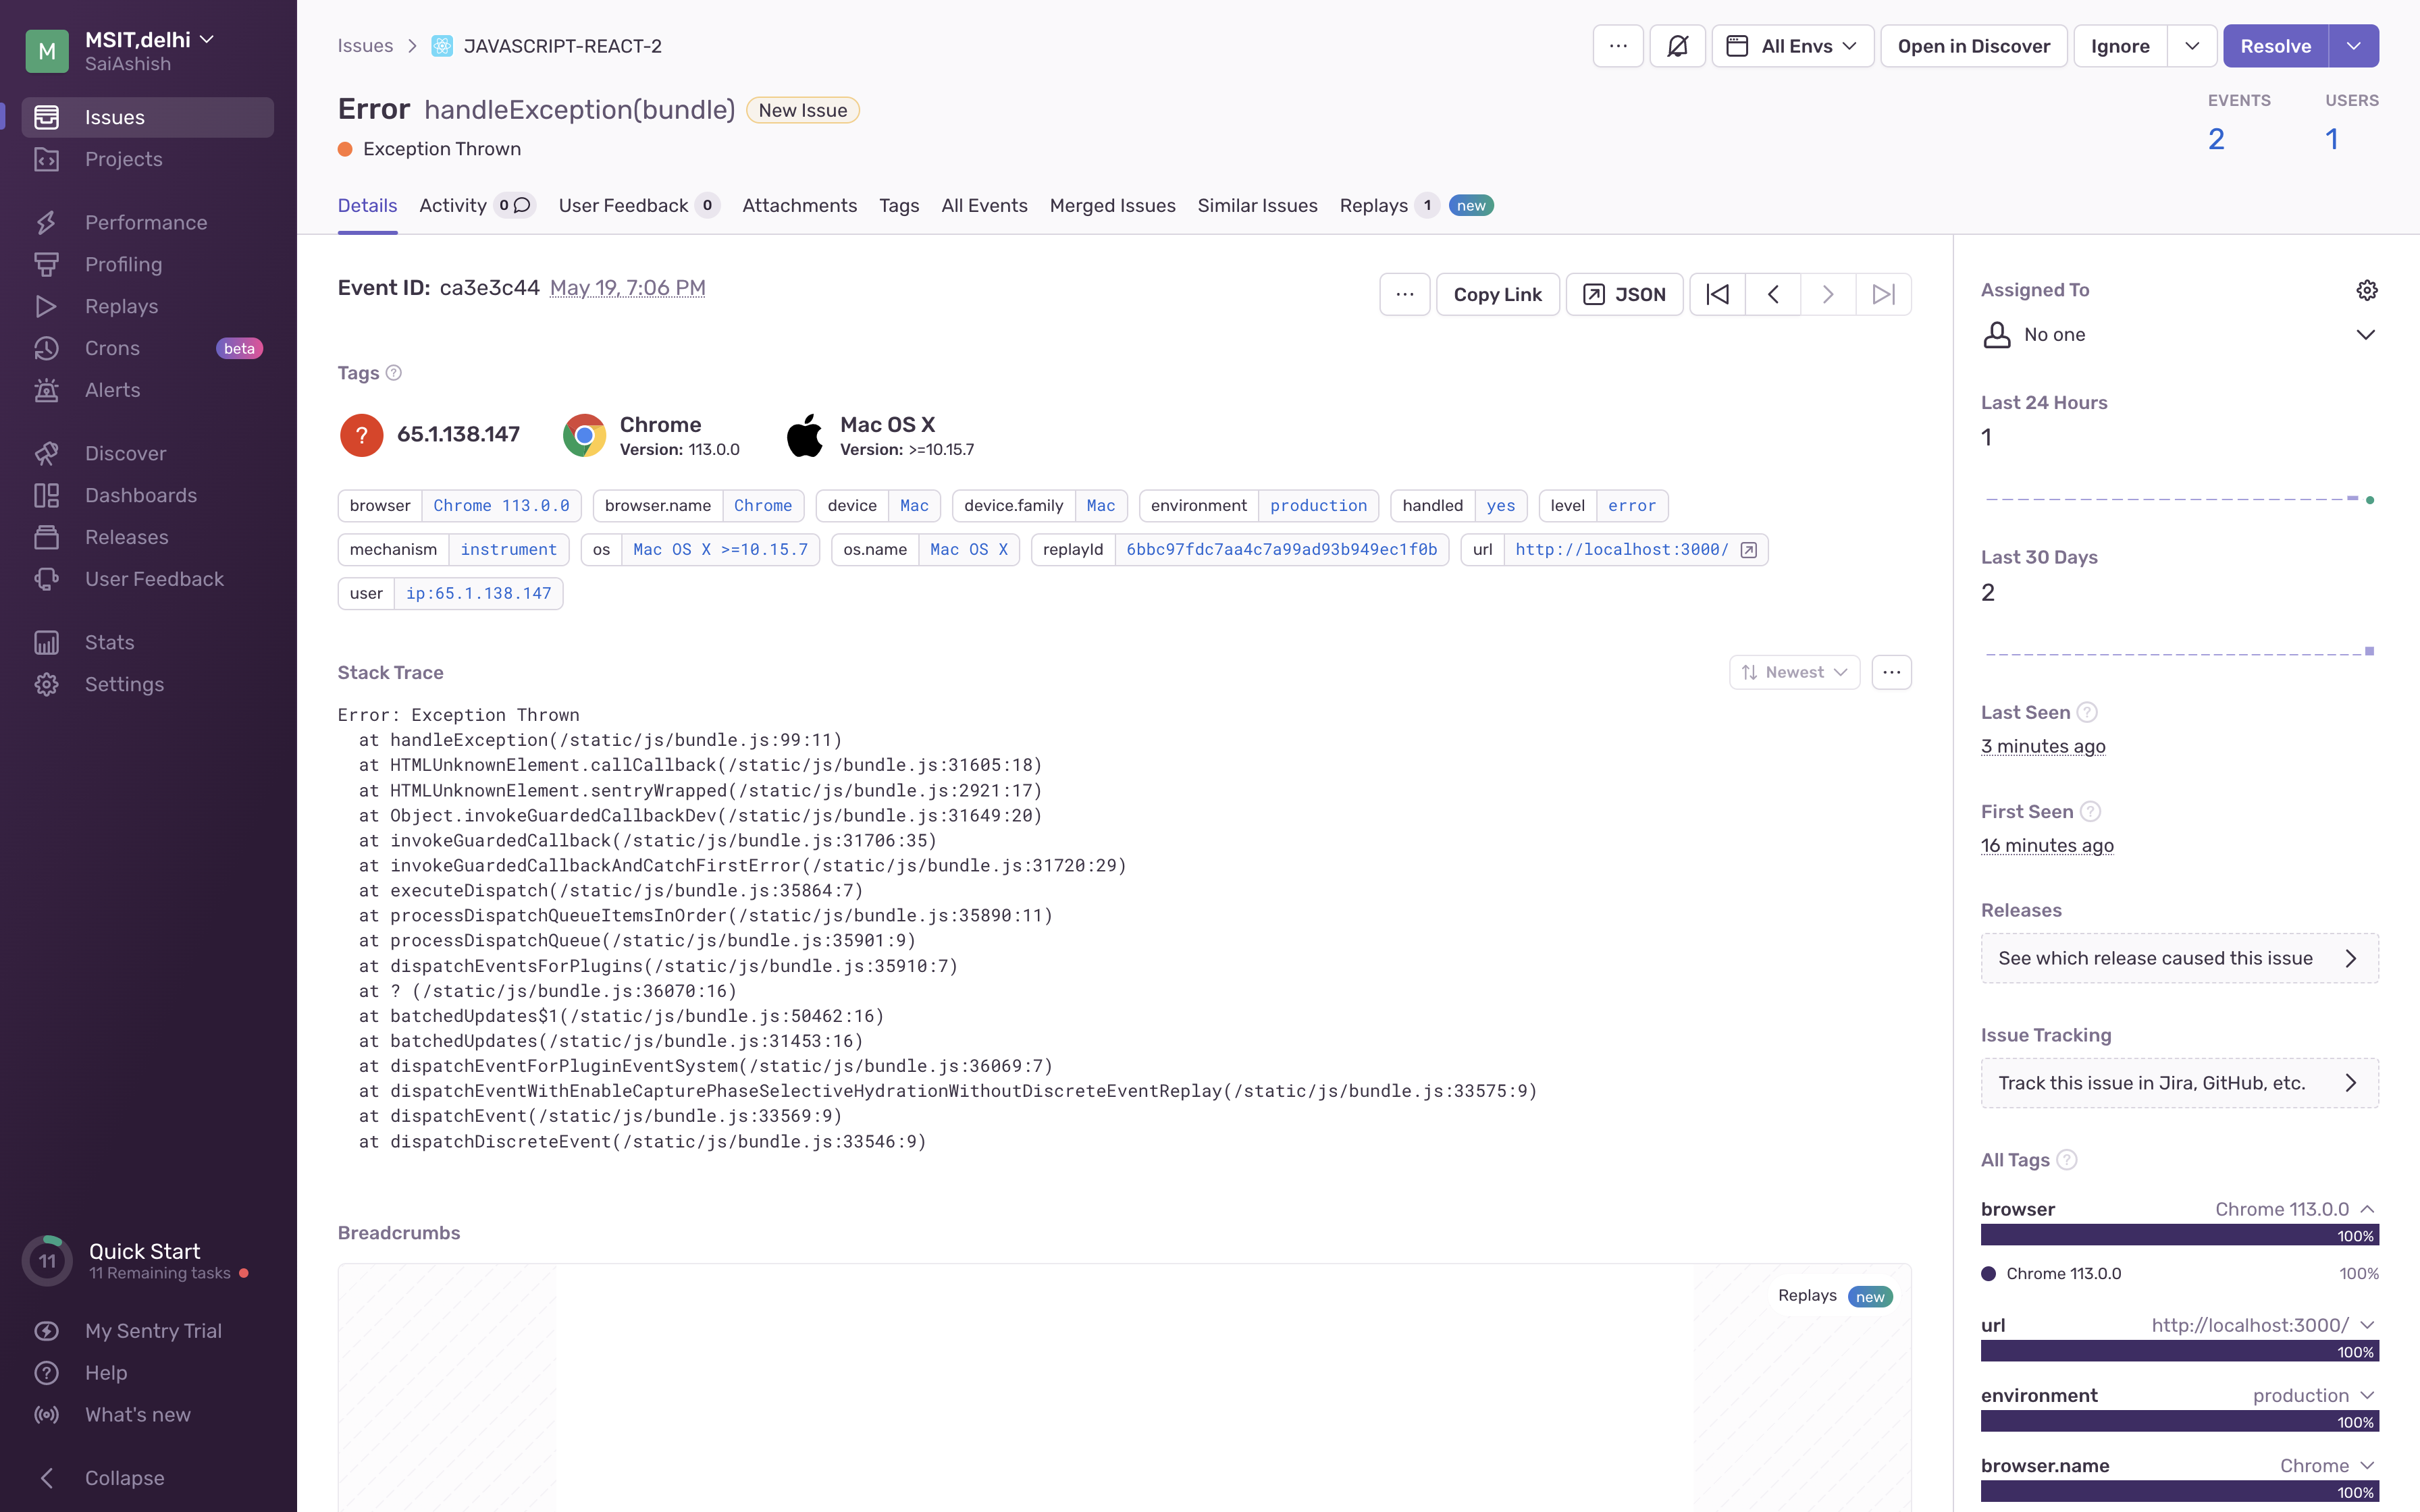This screenshot has width=2420, height=1512.
Task: Copy the event link
Action: click(1497, 294)
